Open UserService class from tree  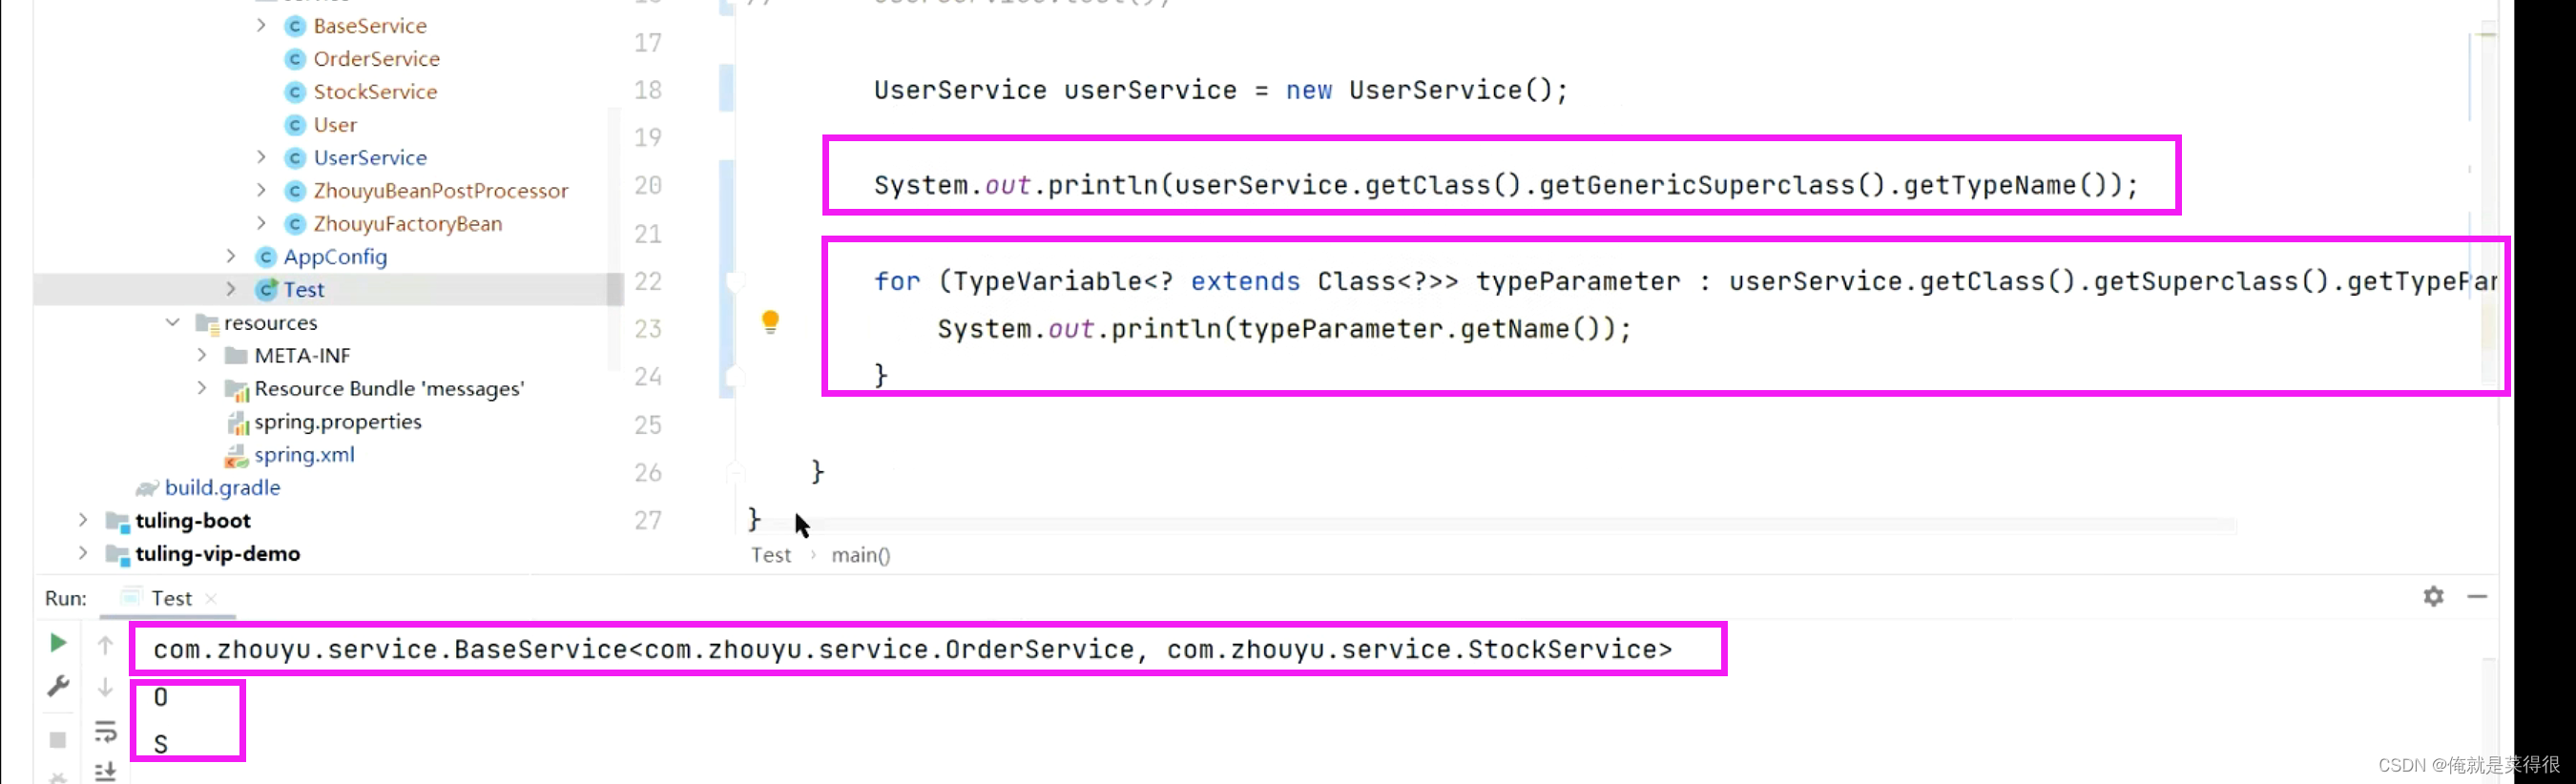pos(370,158)
